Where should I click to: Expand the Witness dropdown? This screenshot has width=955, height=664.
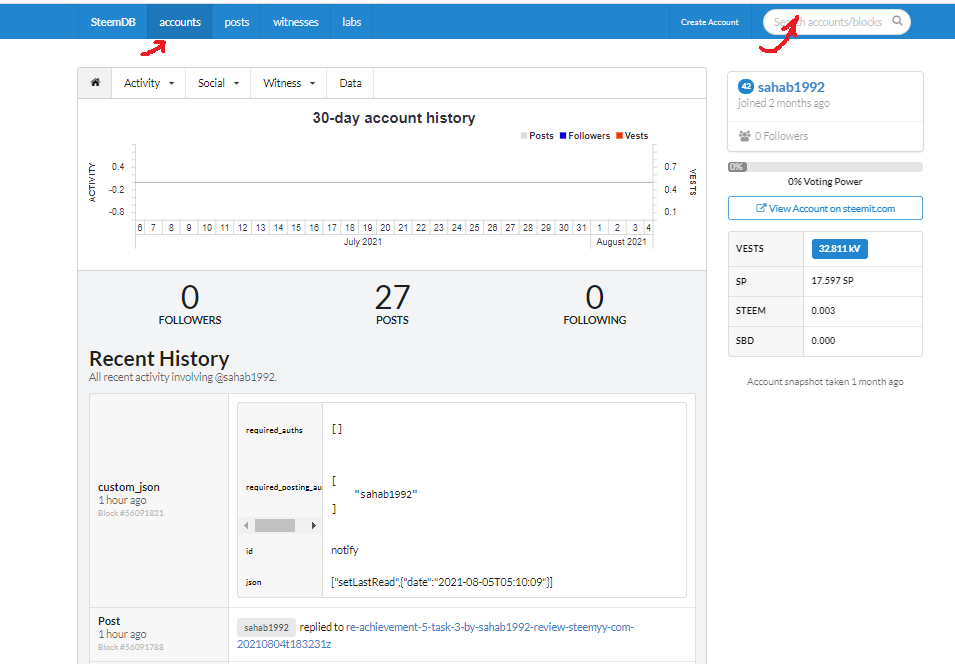289,83
